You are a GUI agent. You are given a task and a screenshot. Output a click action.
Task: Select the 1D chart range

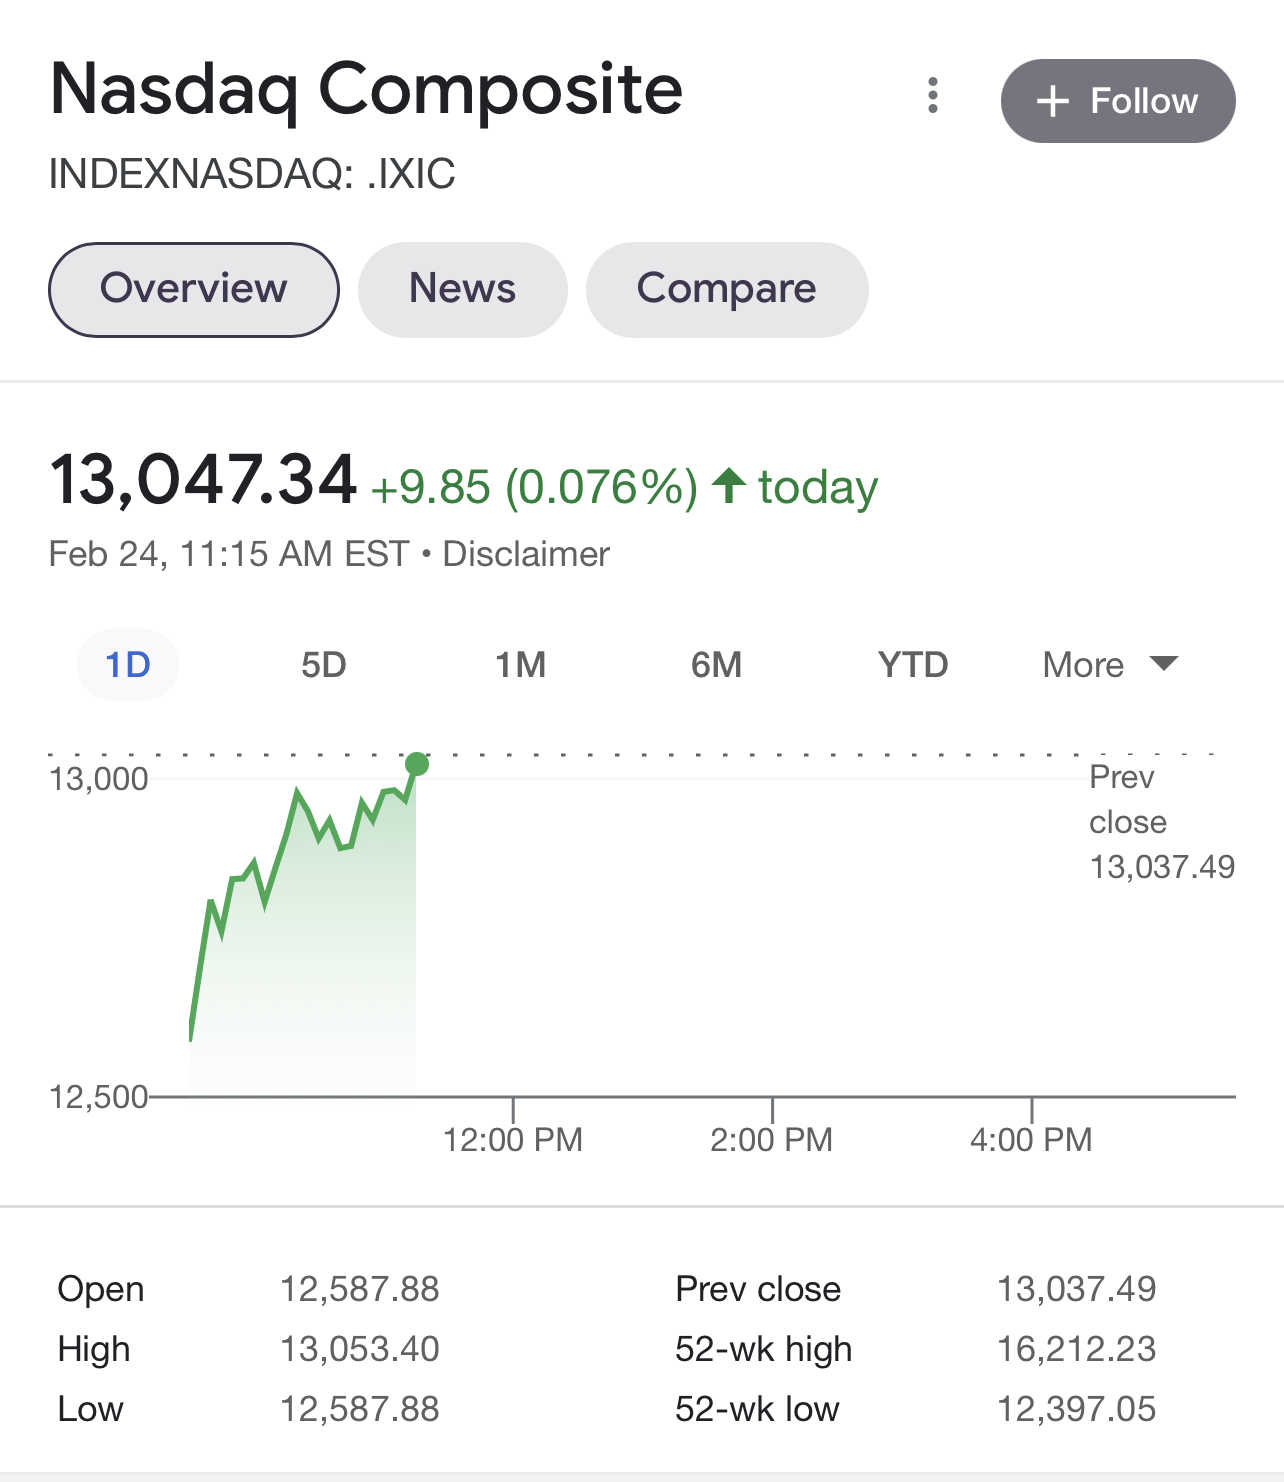click(x=128, y=665)
